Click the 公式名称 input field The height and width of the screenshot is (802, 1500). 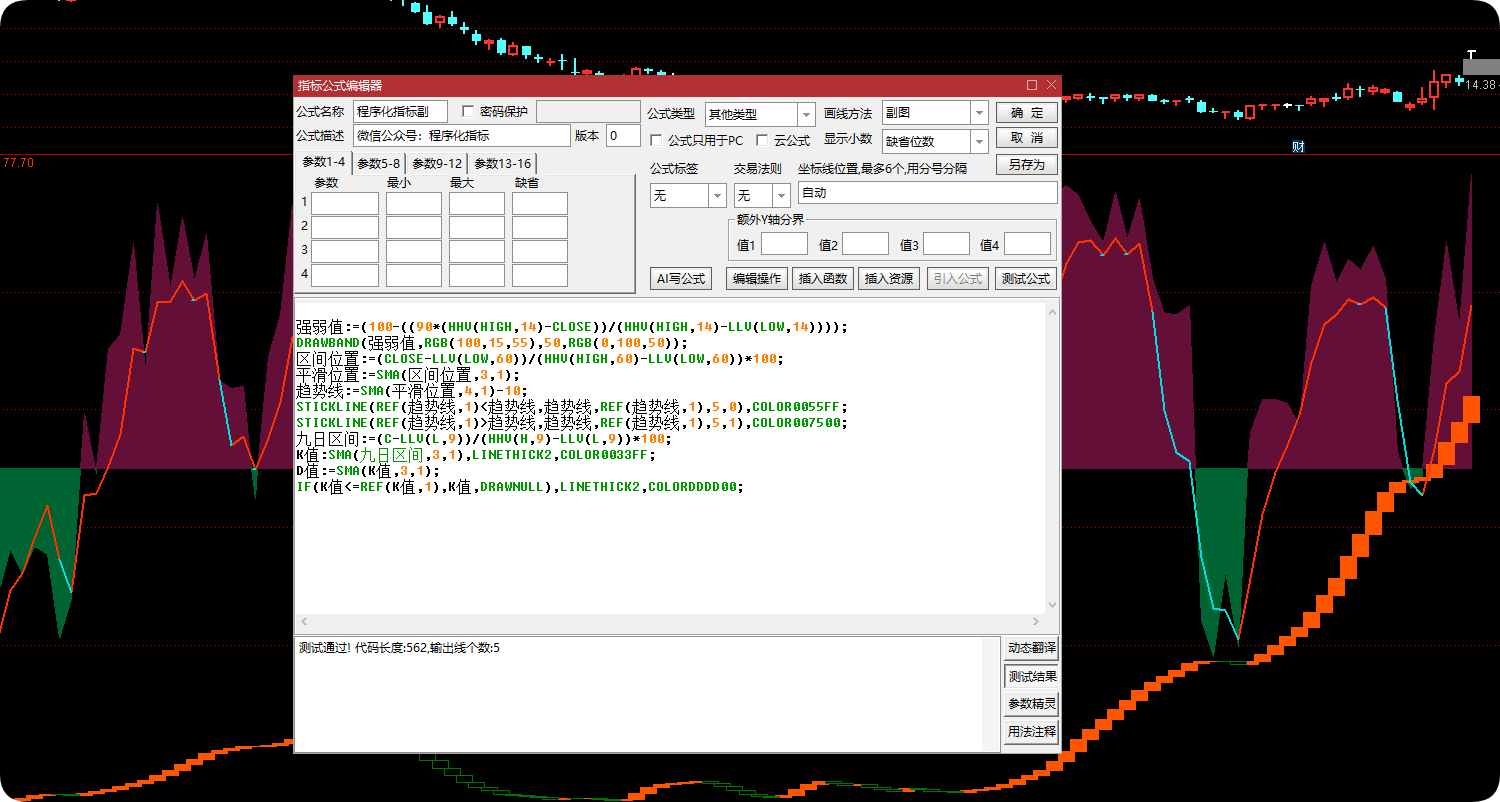(x=401, y=112)
